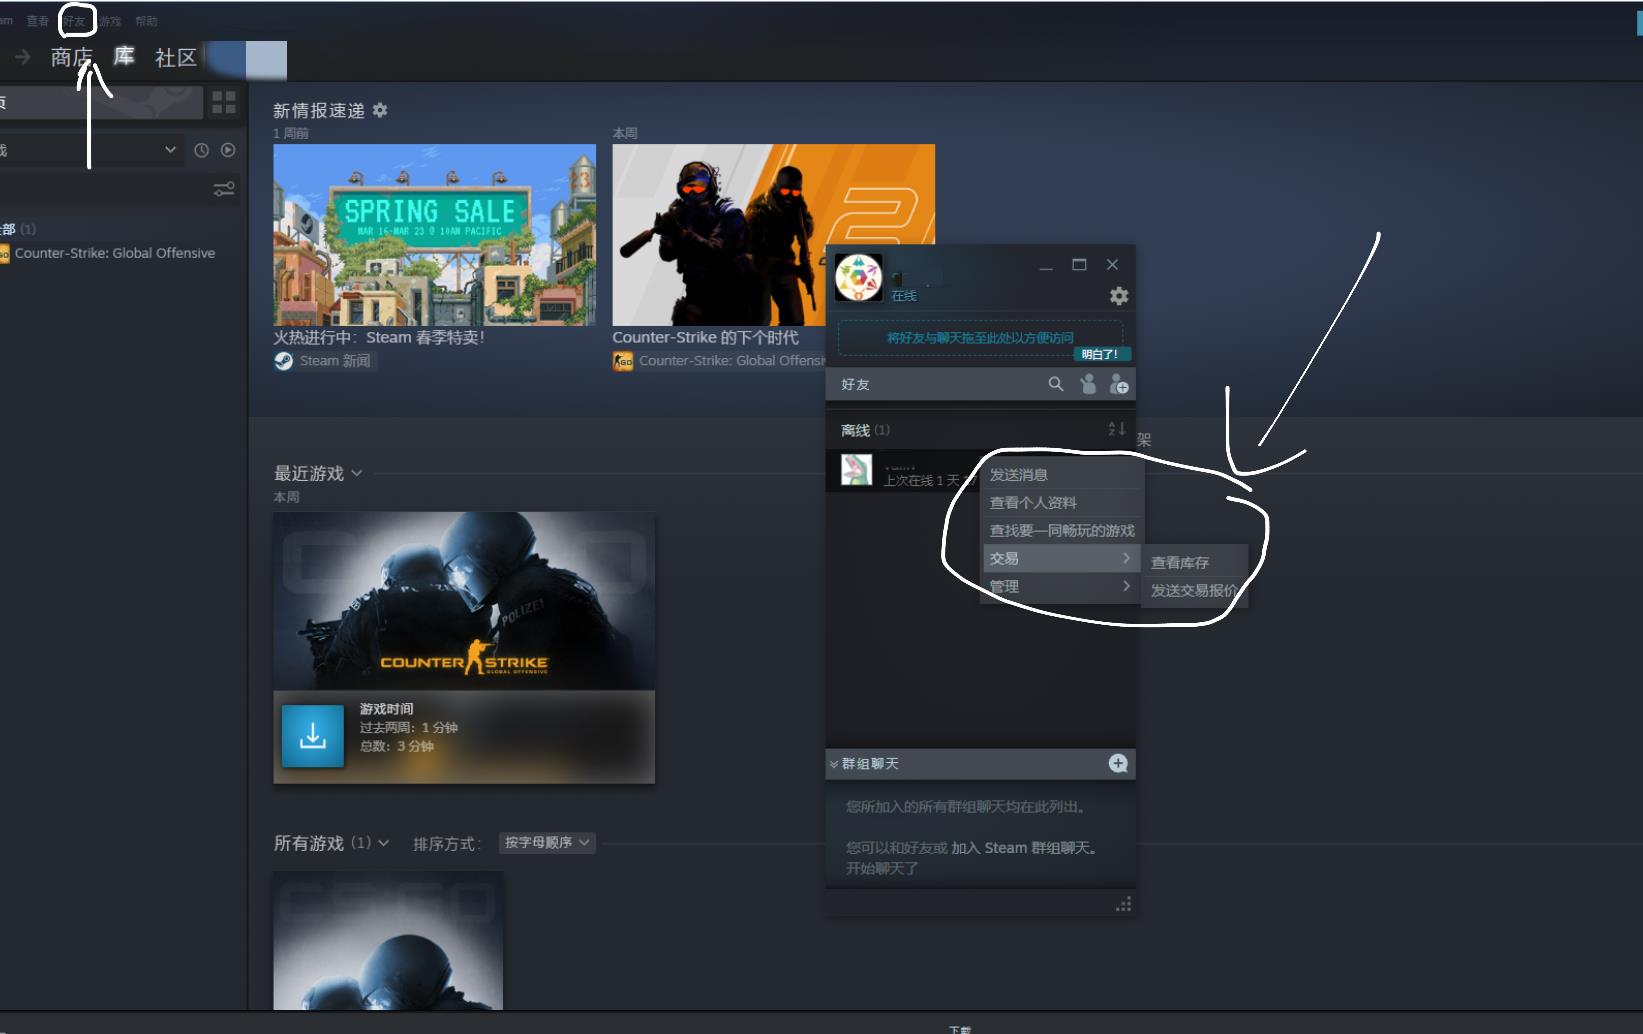Search friends with the magnifier icon
This screenshot has height=1034, width=1643.
point(1055,384)
